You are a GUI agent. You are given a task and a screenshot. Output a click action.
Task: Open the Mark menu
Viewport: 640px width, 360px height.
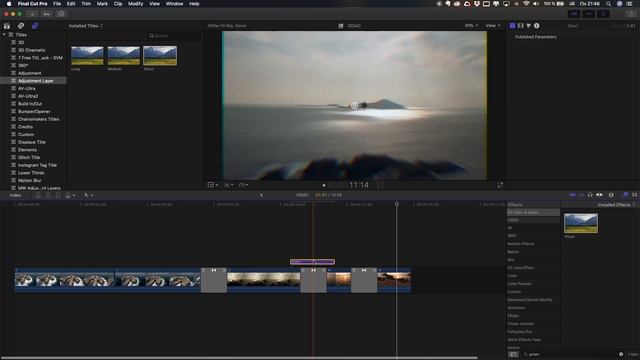pos(102,4)
